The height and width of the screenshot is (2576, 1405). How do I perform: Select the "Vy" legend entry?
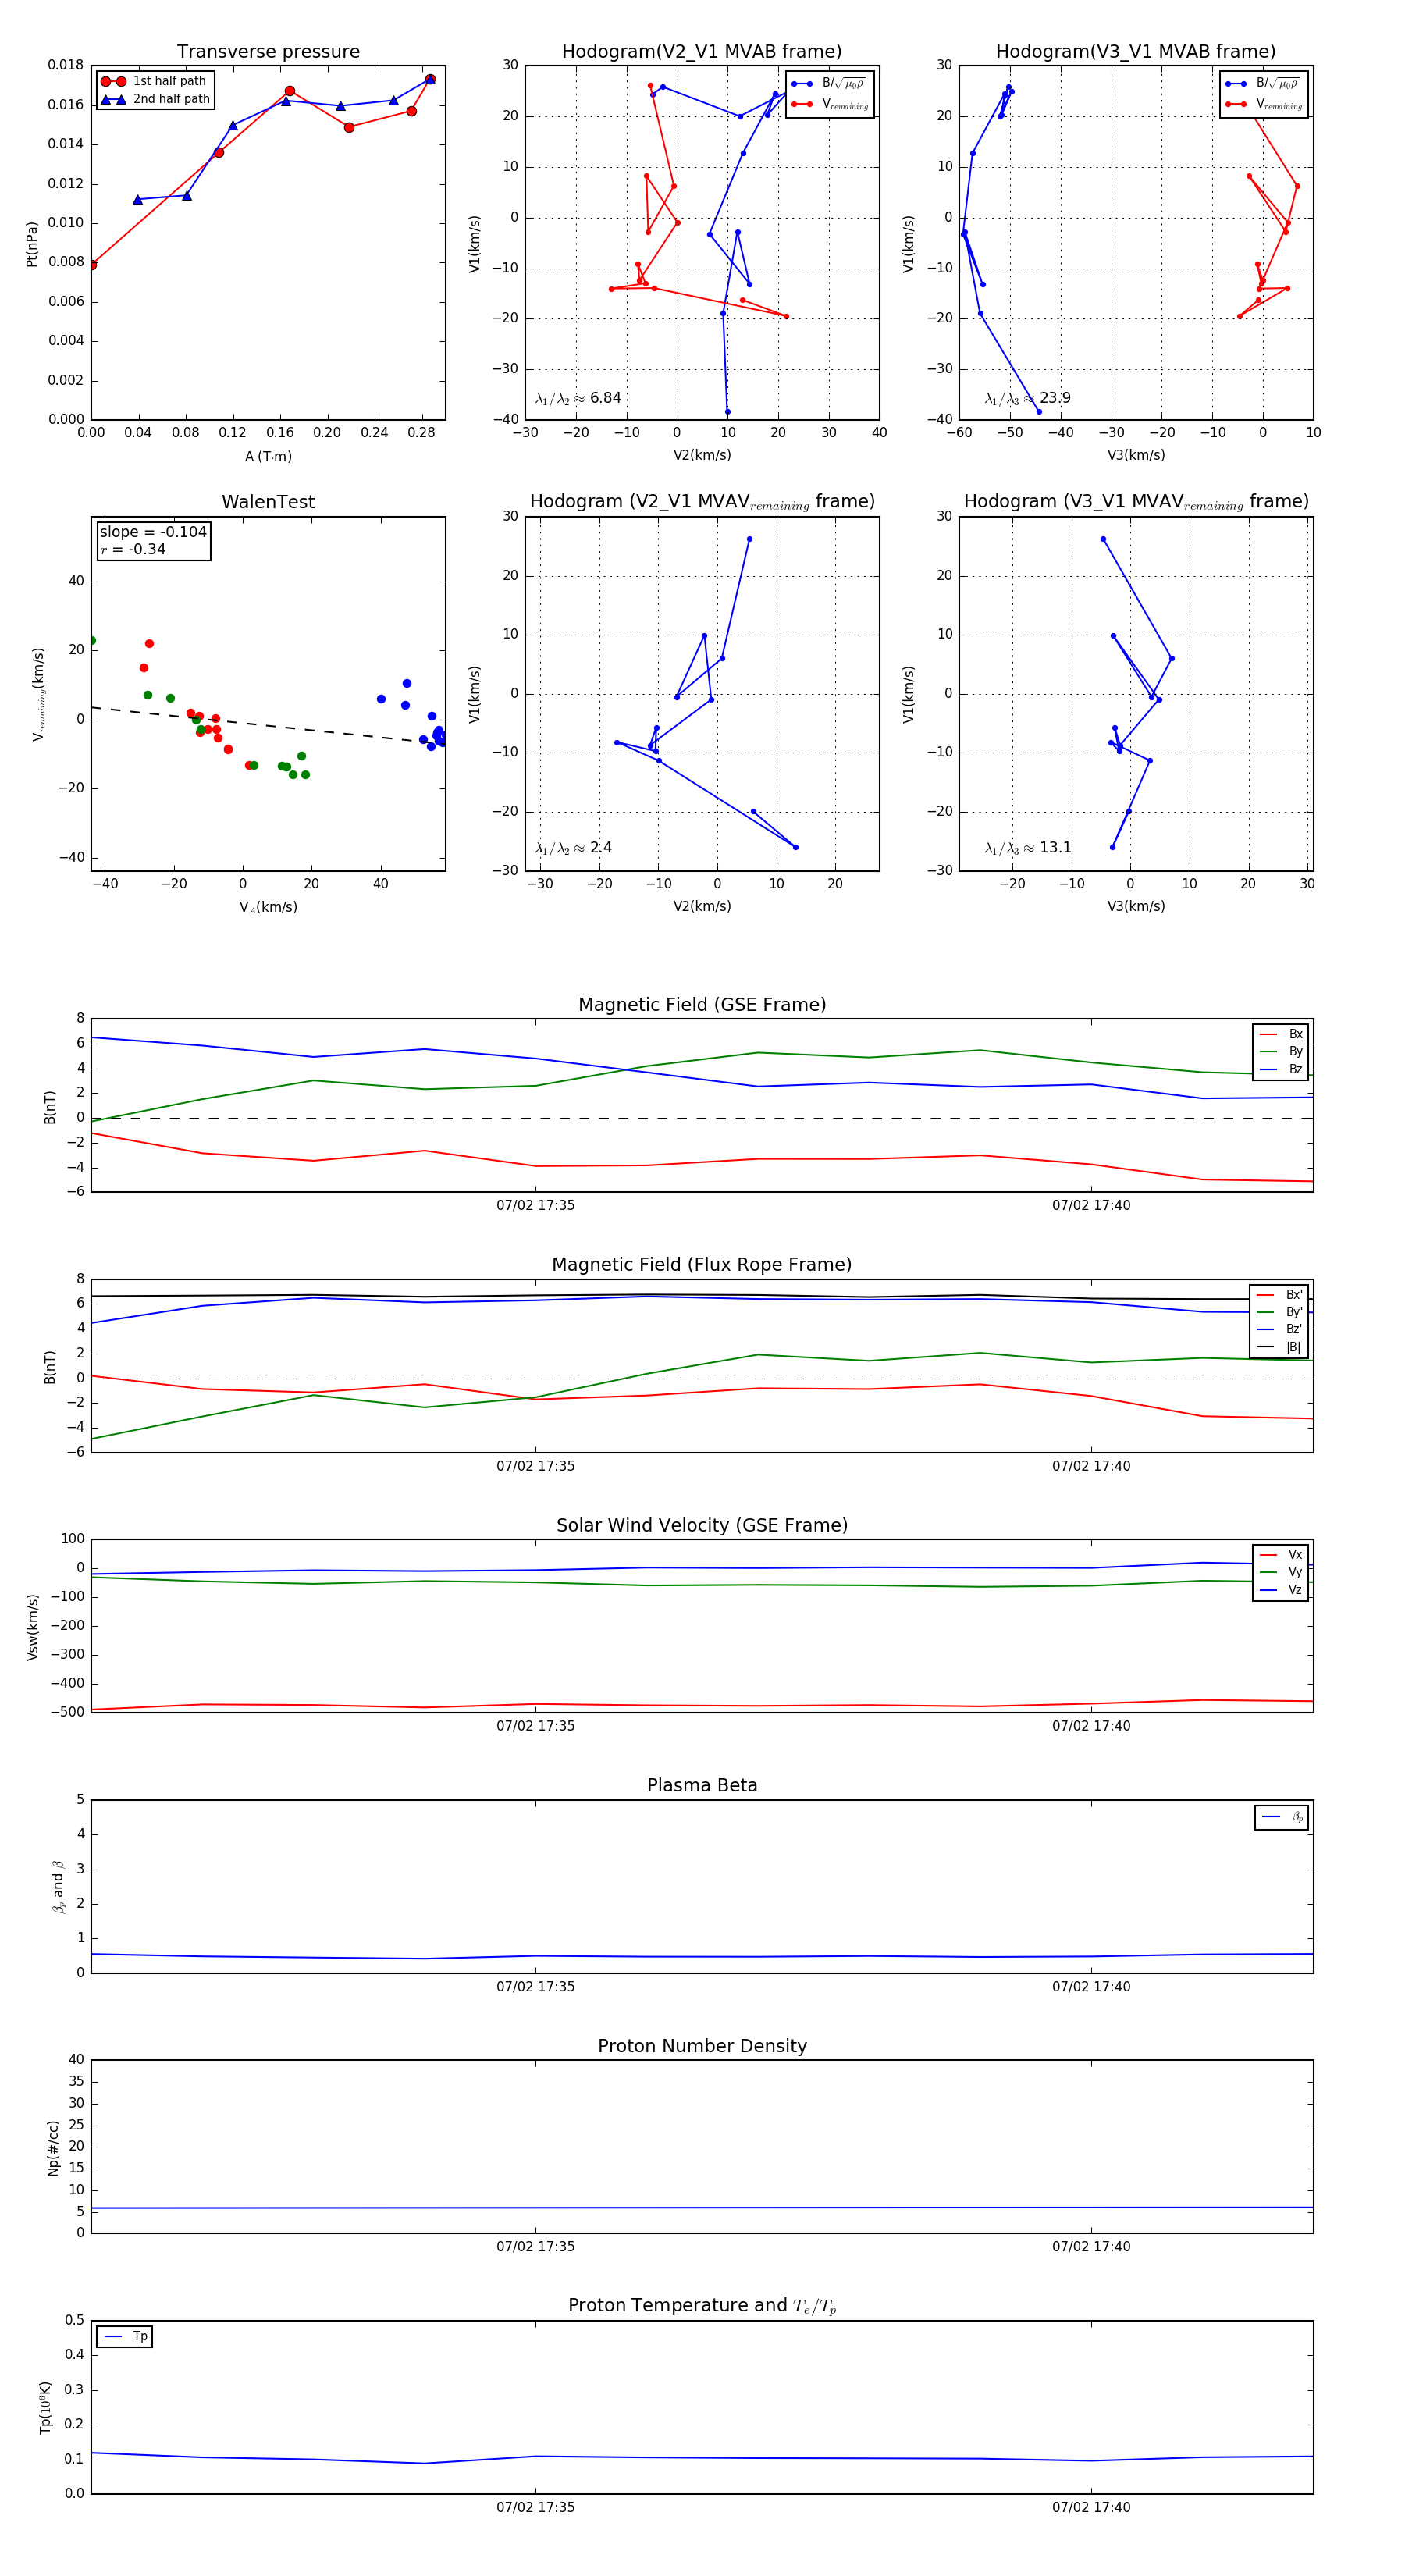tap(1281, 1573)
